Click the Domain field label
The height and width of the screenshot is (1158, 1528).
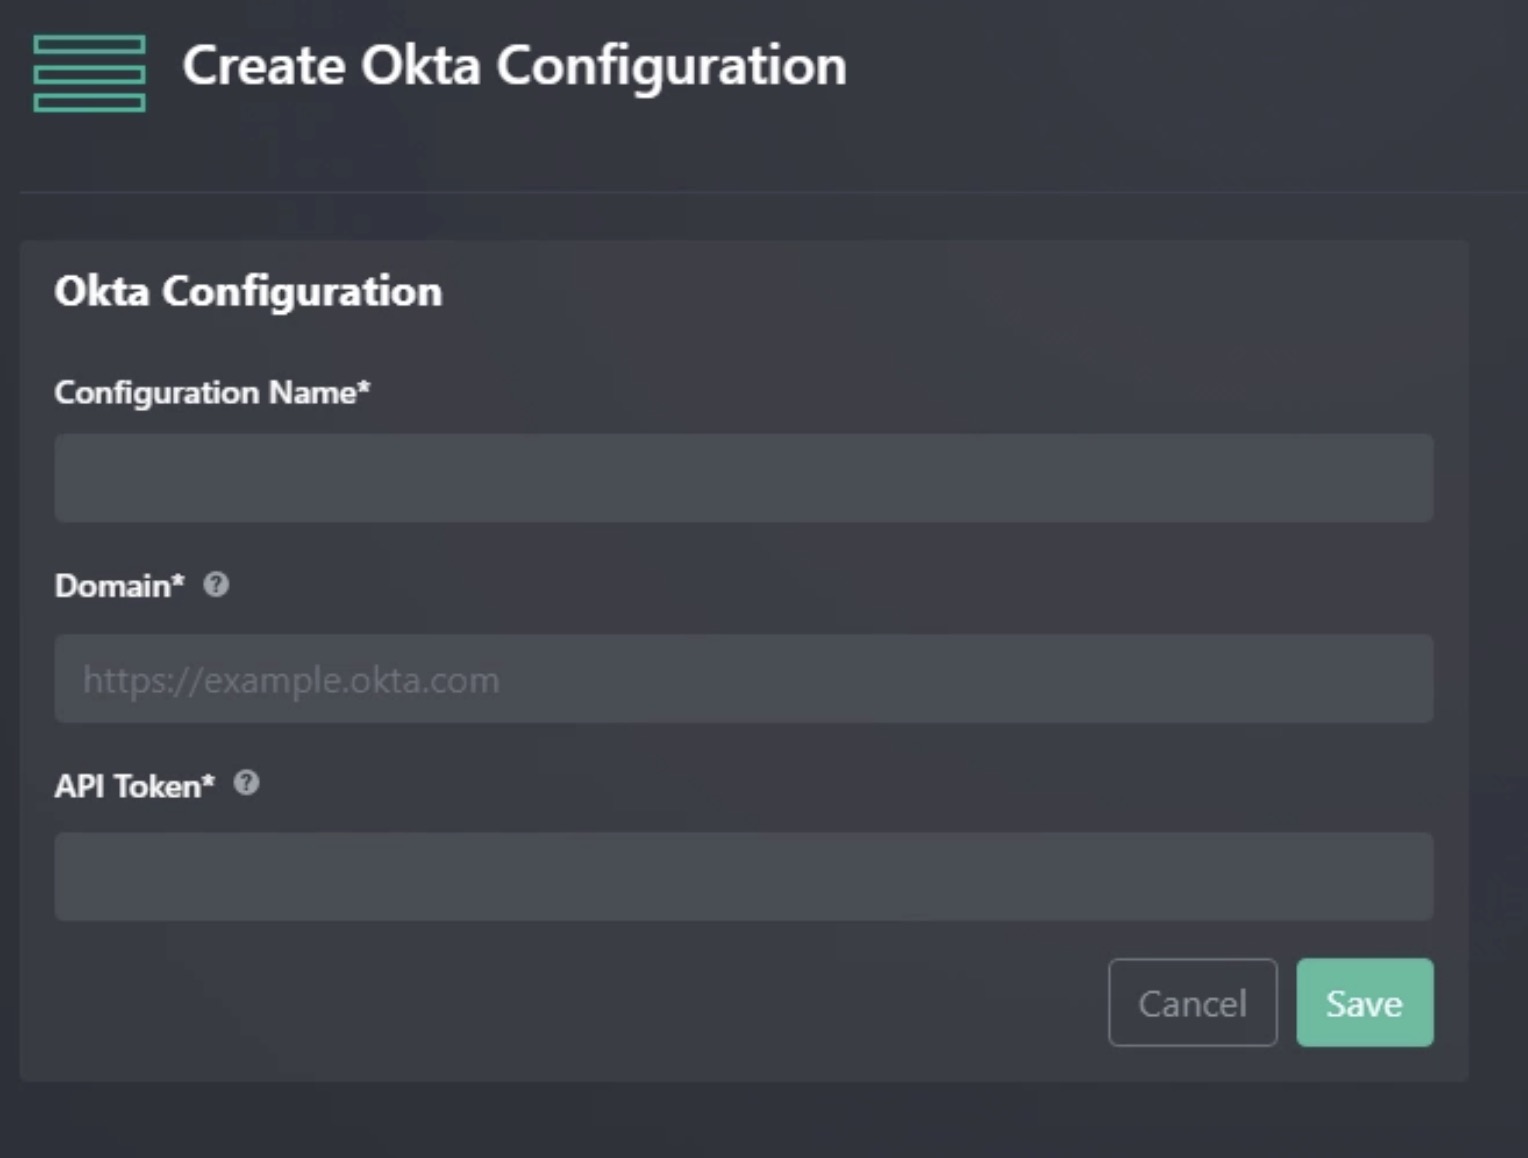point(118,585)
